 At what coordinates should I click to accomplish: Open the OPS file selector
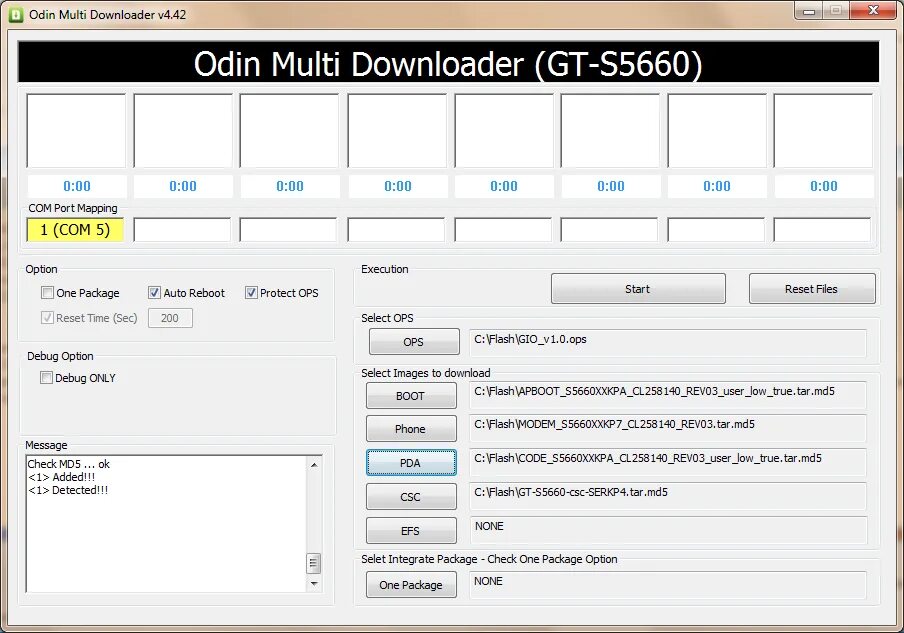(414, 342)
